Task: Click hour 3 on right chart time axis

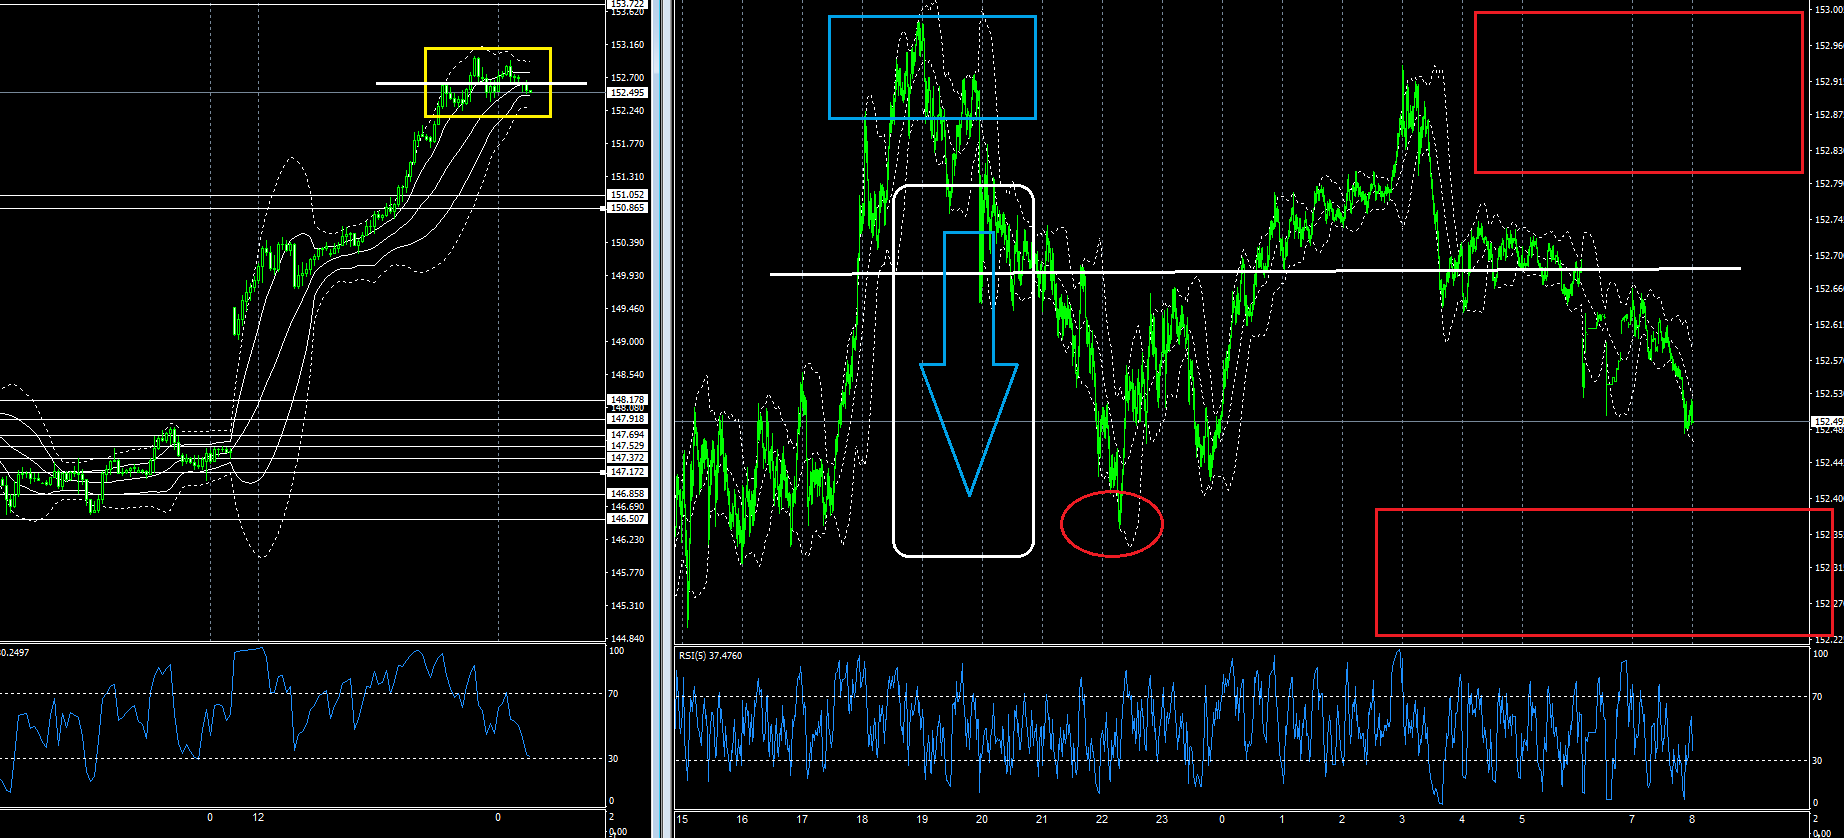Action: (x=1402, y=819)
